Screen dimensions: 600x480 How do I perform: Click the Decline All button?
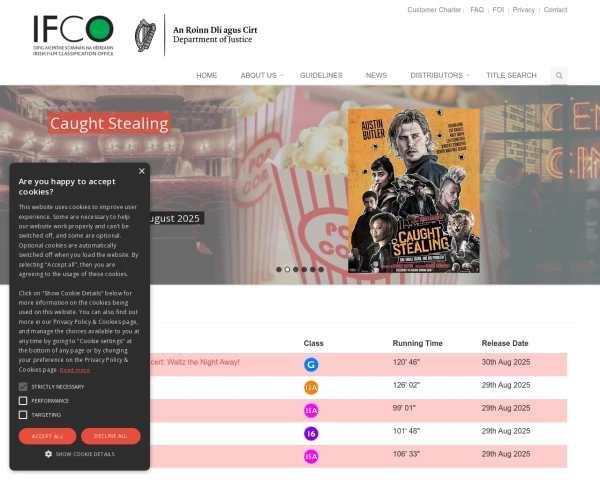pos(111,436)
